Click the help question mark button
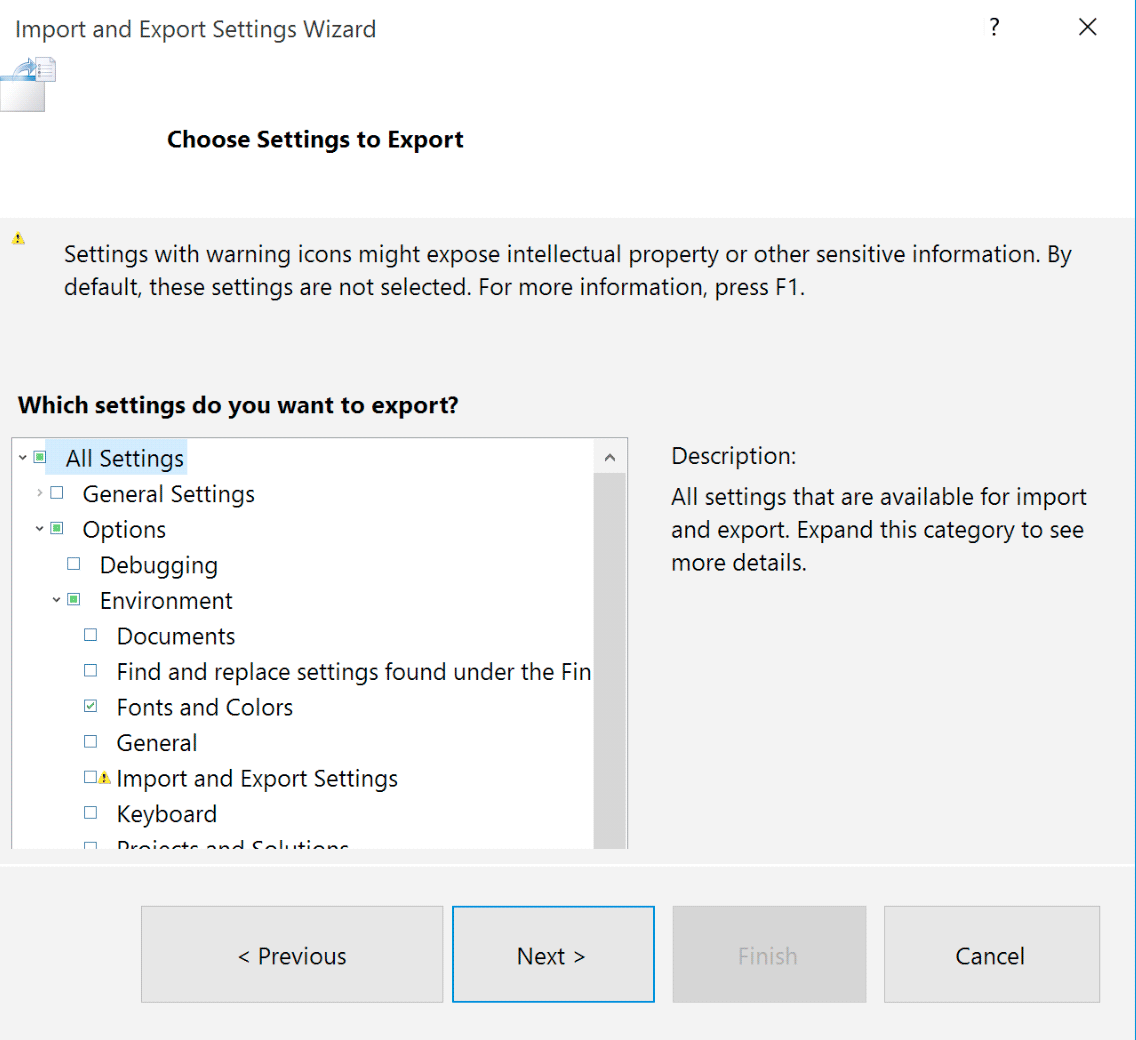Image resolution: width=1136 pixels, height=1040 pixels. pyautogui.click(x=994, y=28)
